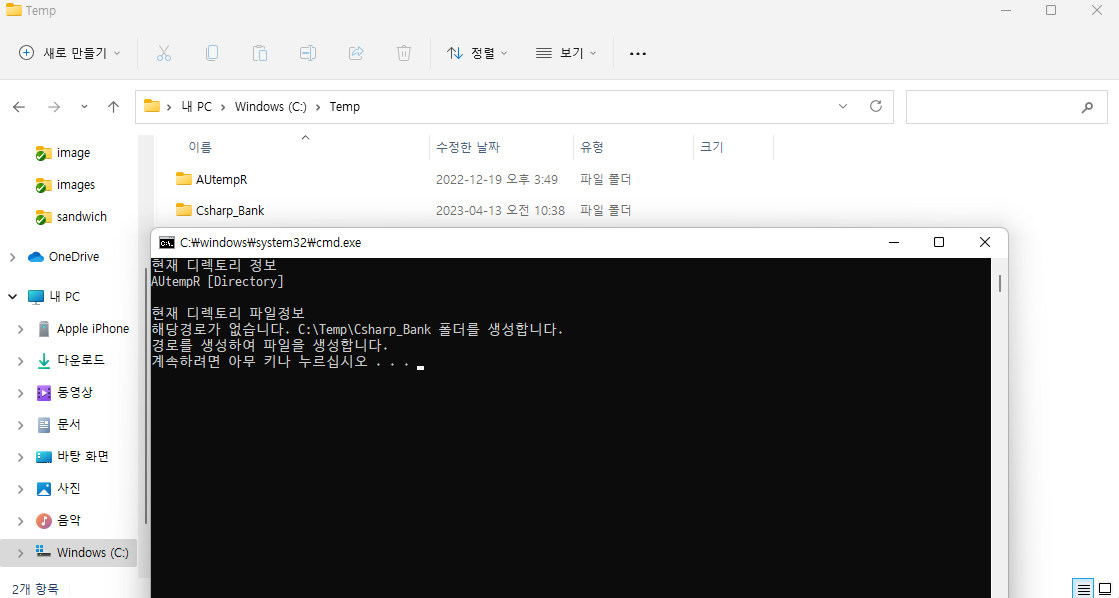This screenshot has height=598, width=1119.
Task: Close the cmd.exe console window
Action: pos(985,243)
